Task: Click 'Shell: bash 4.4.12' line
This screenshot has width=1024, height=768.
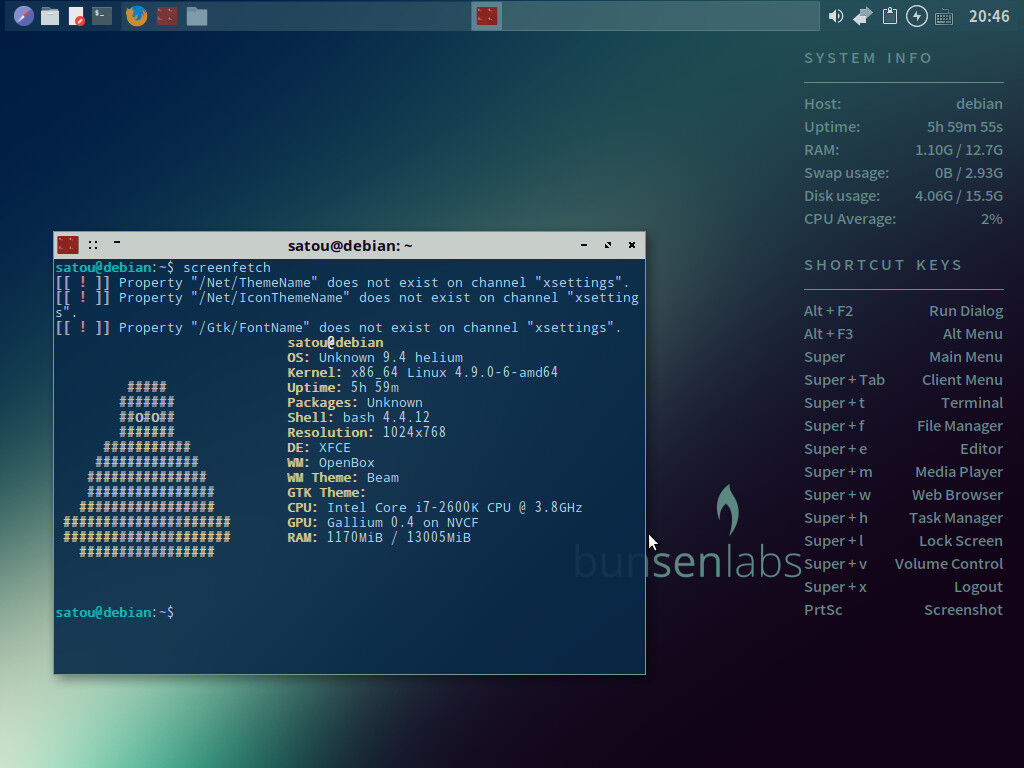Action: 359,417
